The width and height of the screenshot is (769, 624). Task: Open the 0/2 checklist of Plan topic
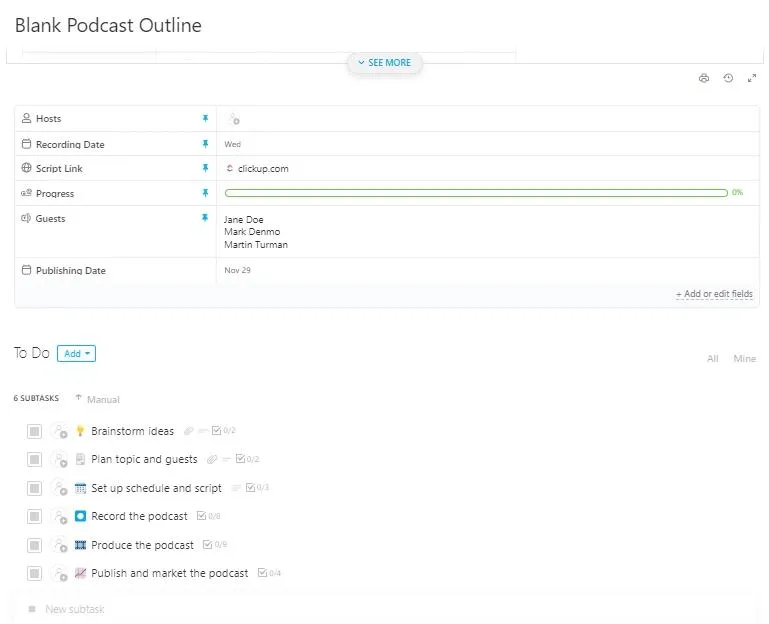(x=247, y=459)
